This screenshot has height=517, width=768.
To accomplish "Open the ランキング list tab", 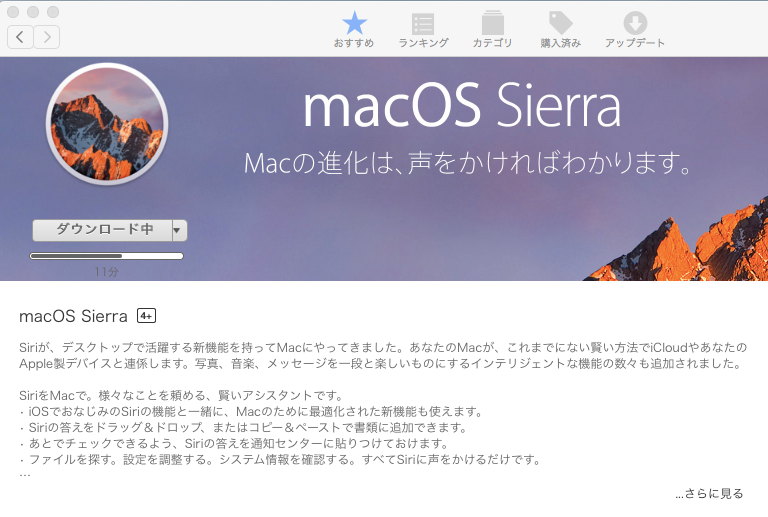I will pyautogui.click(x=423, y=29).
